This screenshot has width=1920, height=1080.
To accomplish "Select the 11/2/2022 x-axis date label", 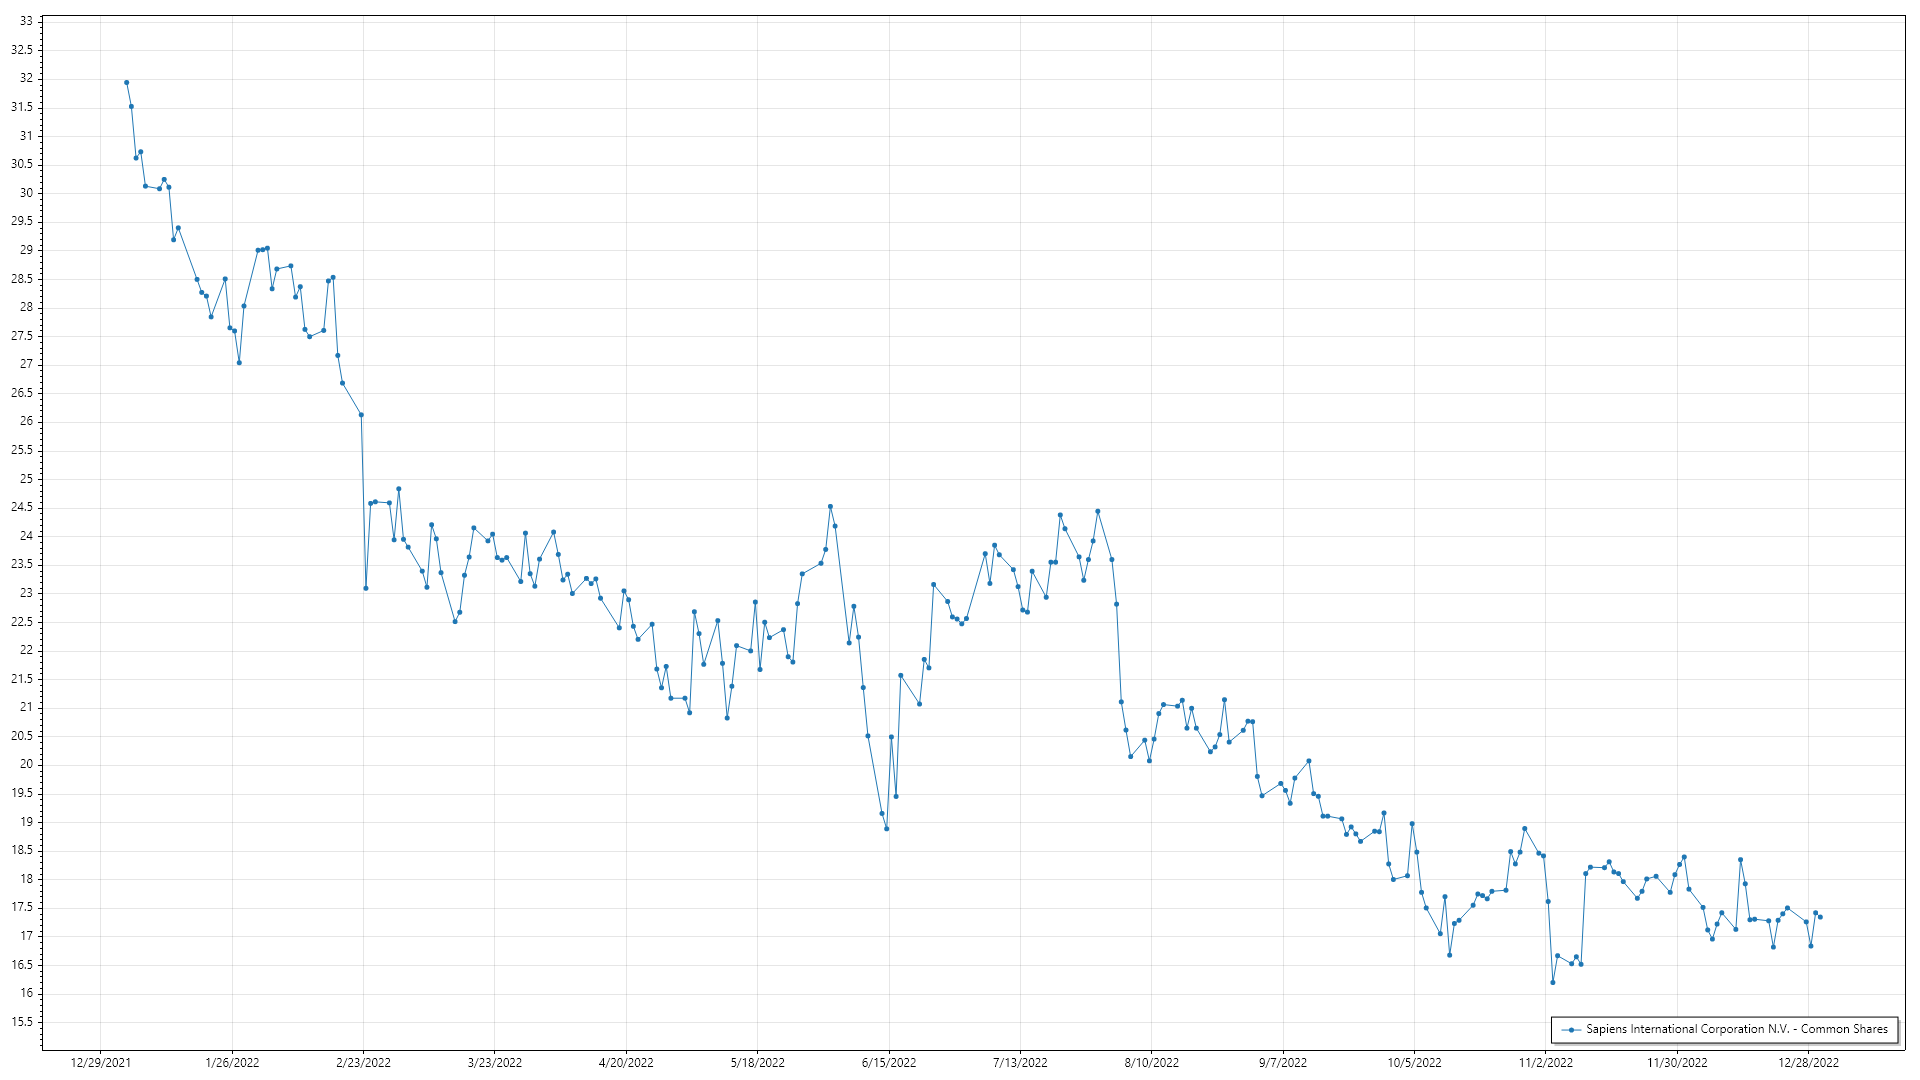I will pos(1545,1062).
